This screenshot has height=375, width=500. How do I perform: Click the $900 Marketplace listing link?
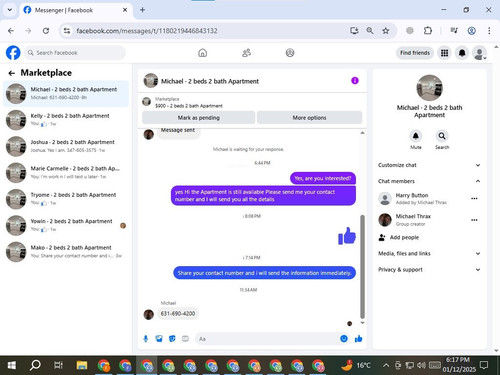(189, 106)
